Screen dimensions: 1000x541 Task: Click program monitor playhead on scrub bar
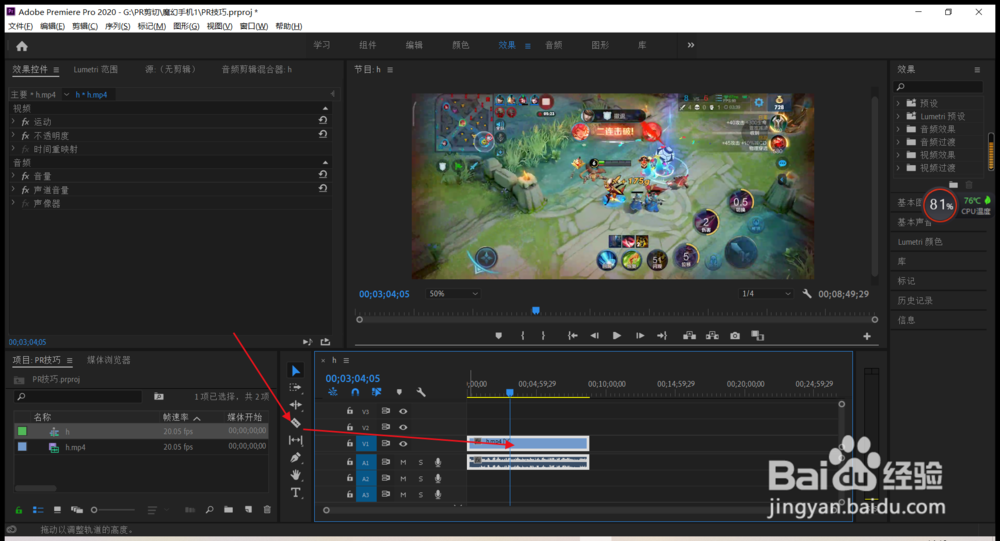point(536,311)
